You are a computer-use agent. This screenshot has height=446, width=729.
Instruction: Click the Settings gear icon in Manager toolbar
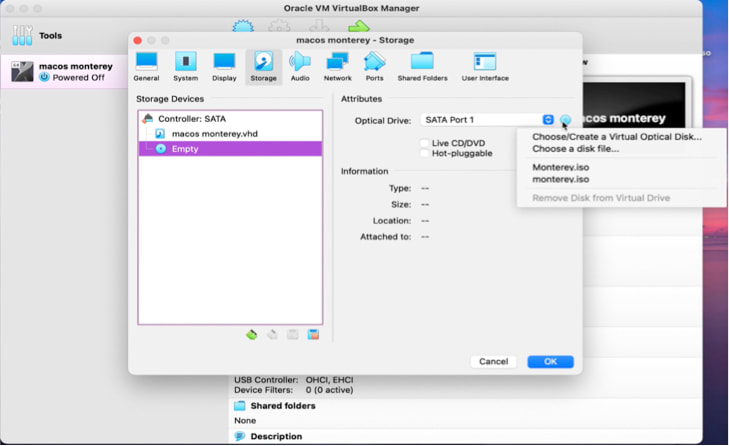click(x=279, y=26)
